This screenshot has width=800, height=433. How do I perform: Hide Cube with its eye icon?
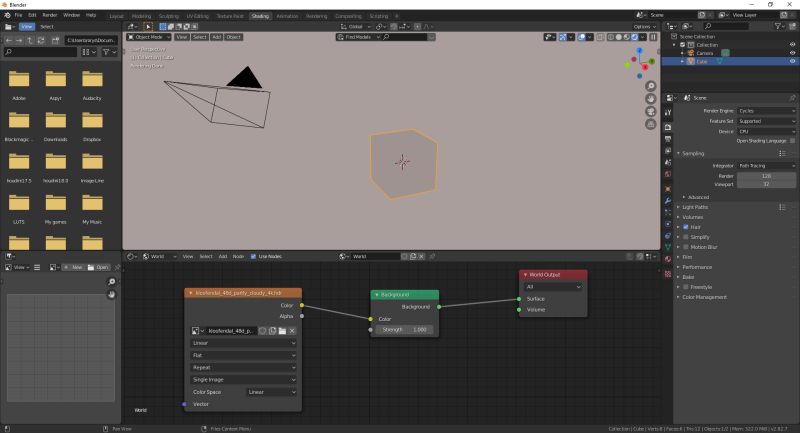click(792, 61)
